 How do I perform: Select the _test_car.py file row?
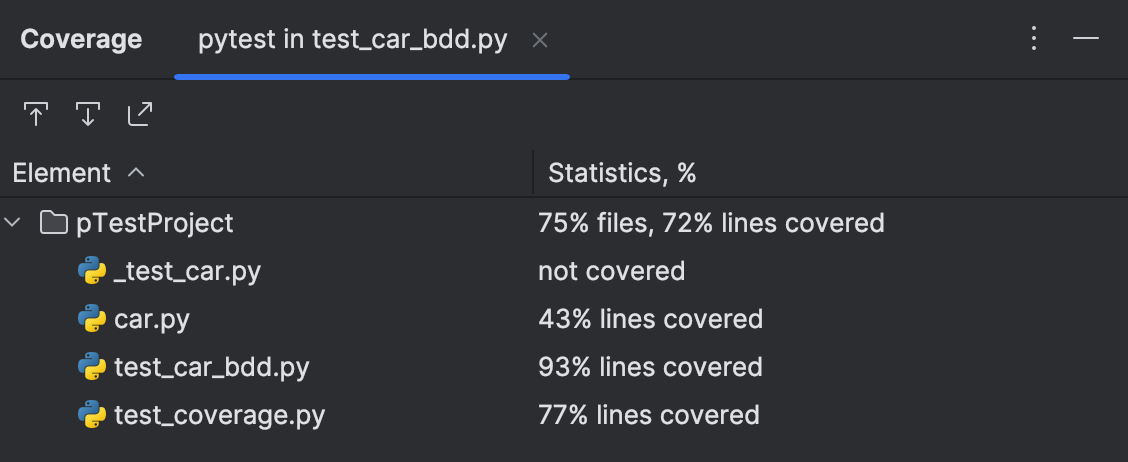[187, 271]
